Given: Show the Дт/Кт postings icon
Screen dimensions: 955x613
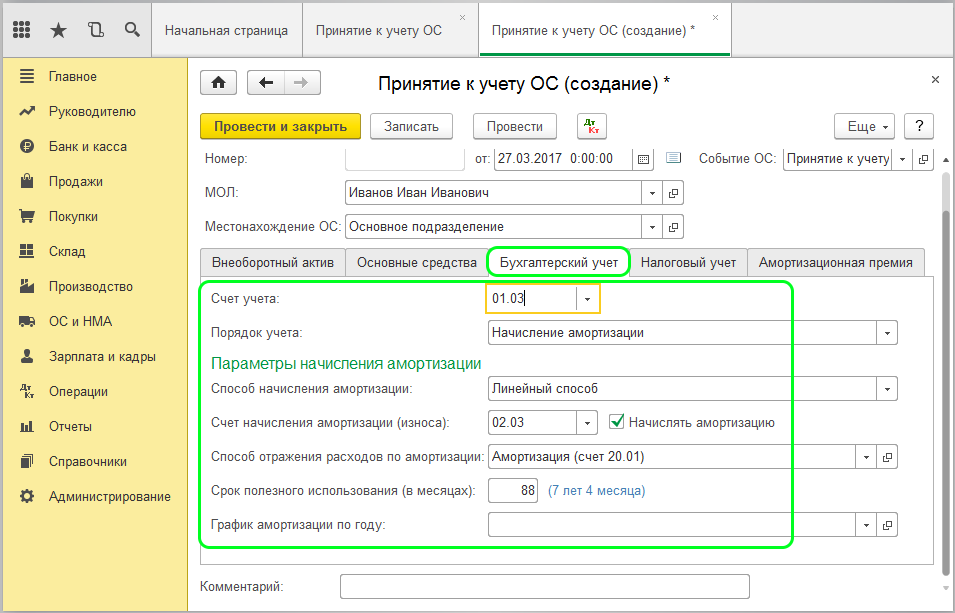Looking at the screenshot, I should click(592, 126).
